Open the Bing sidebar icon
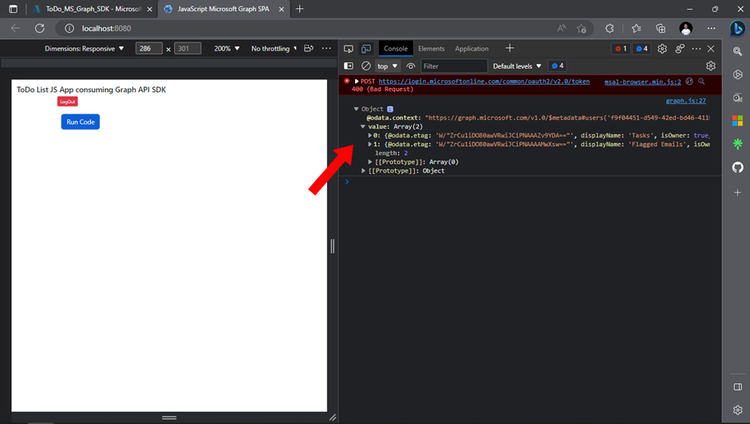The width and height of the screenshot is (750, 424). coord(737,28)
